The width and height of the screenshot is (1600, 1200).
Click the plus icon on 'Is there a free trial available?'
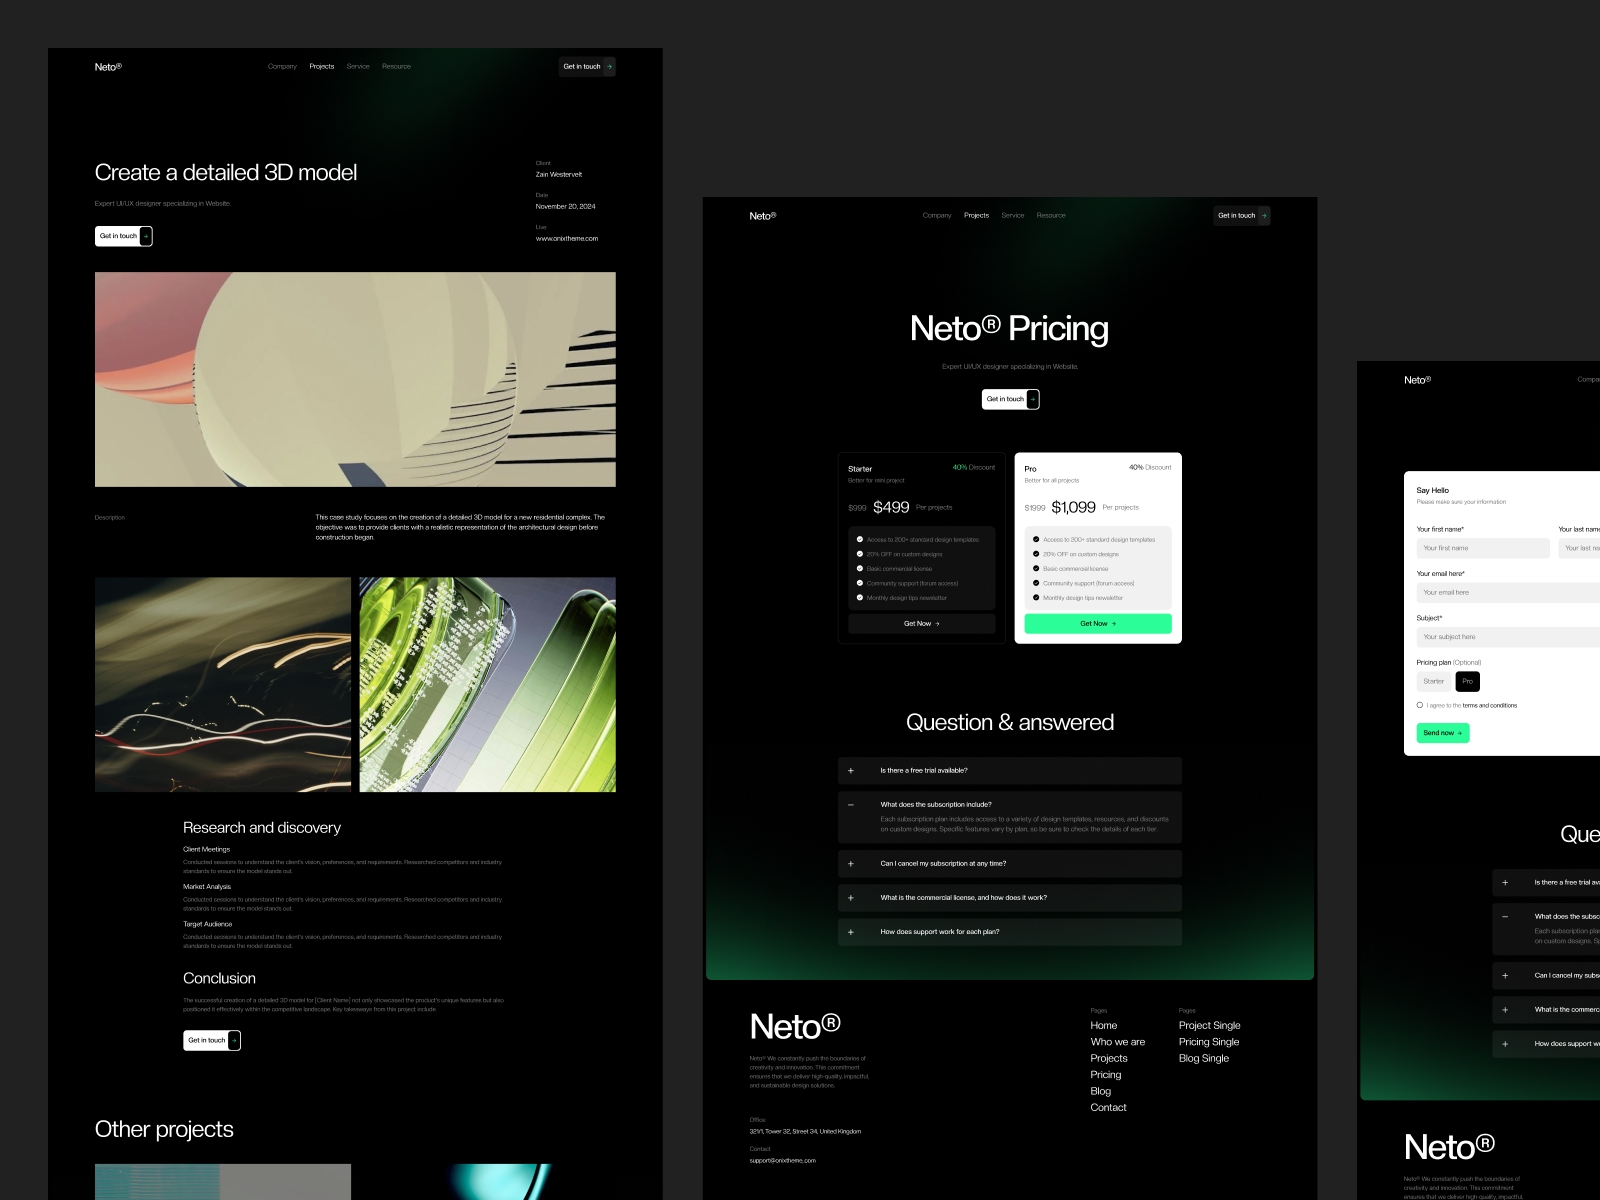849,770
